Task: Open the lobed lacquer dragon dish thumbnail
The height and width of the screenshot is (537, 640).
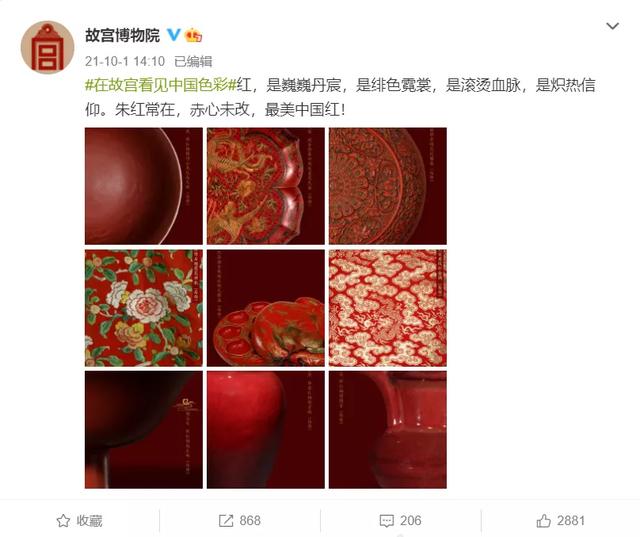Action: [x=266, y=186]
